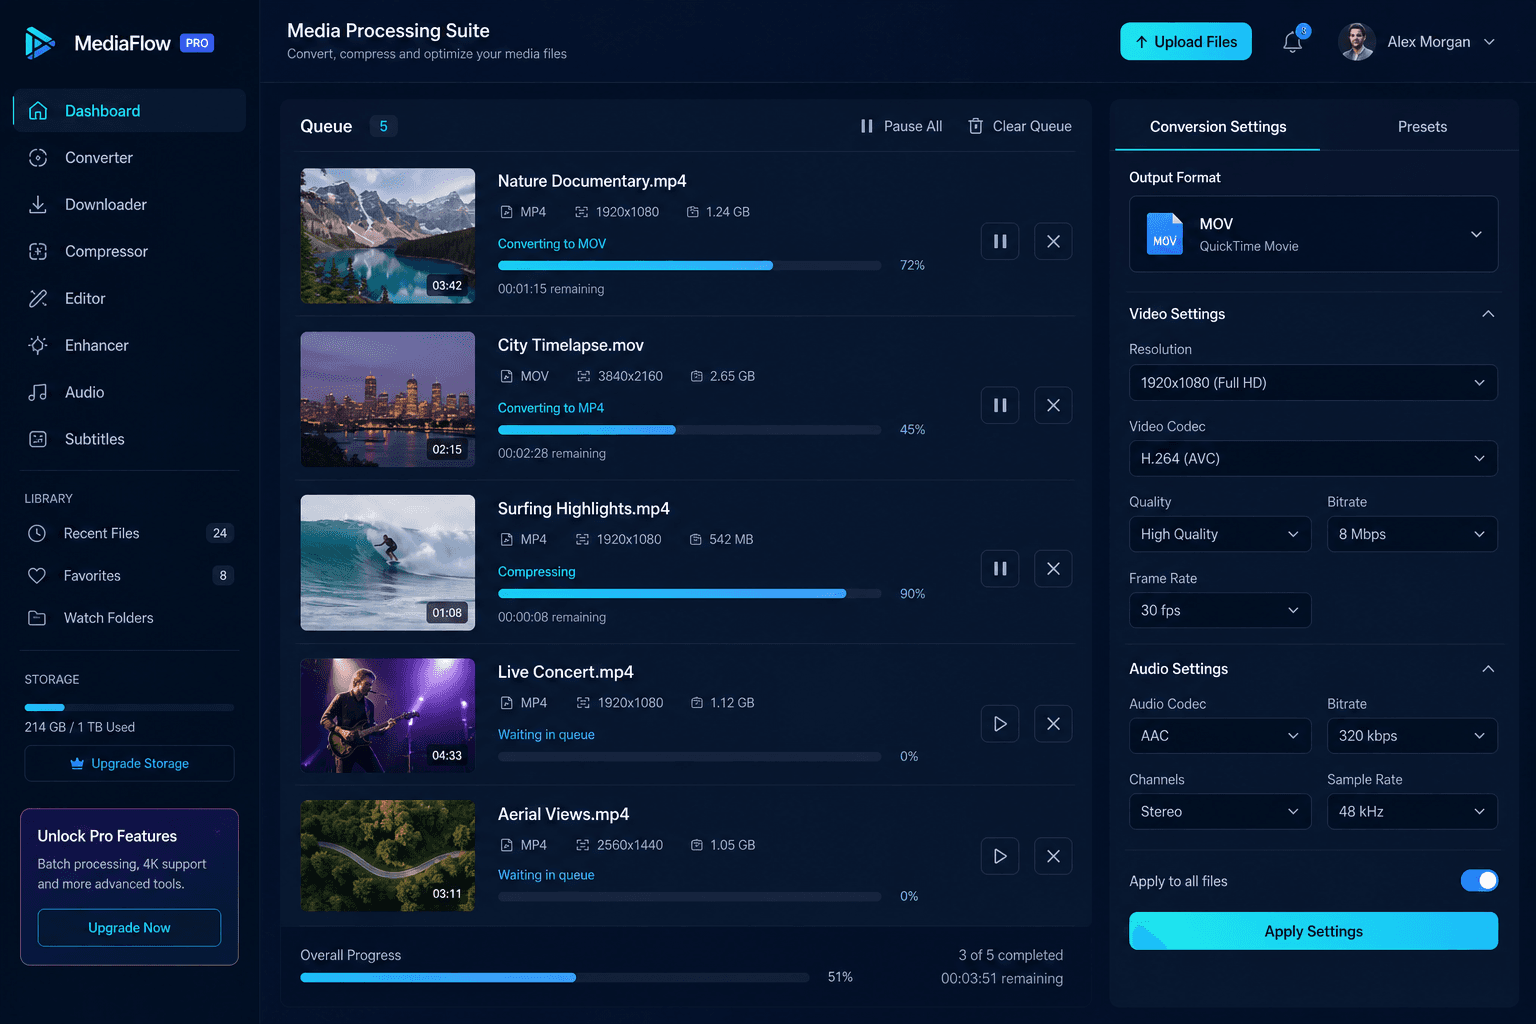Image resolution: width=1536 pixels, height=1024 pixels.
Task: Click the Compressor icon in sidebar
Action: (38, 251)
